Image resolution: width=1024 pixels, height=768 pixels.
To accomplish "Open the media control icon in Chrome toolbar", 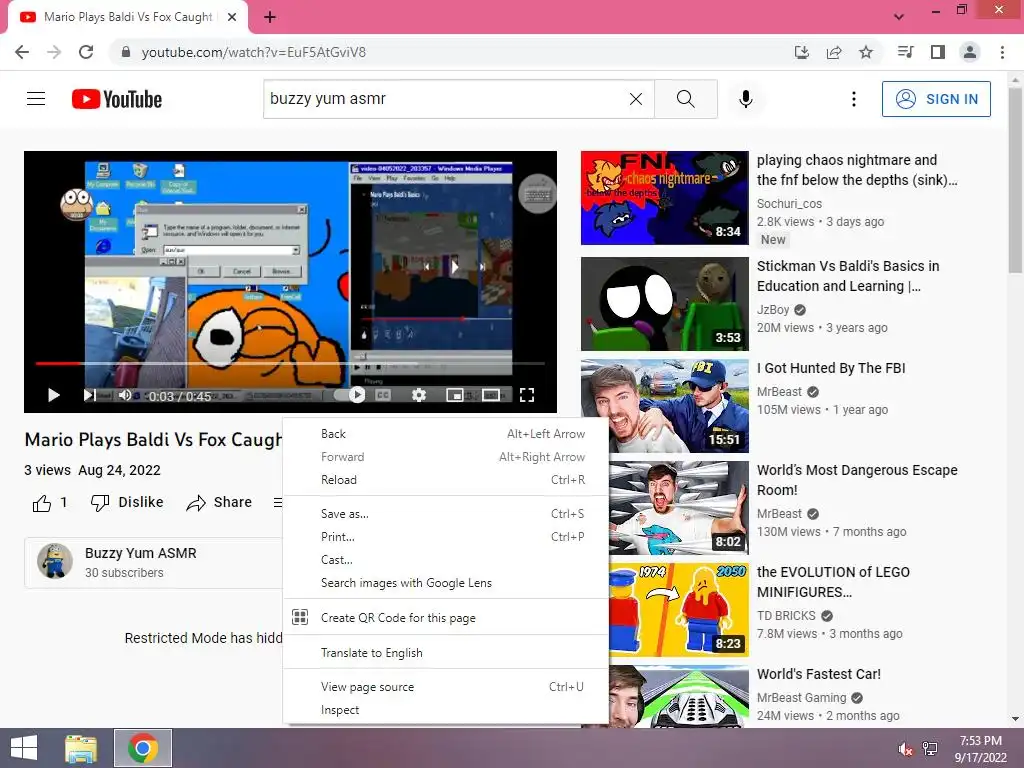I will tap(905, 52).
